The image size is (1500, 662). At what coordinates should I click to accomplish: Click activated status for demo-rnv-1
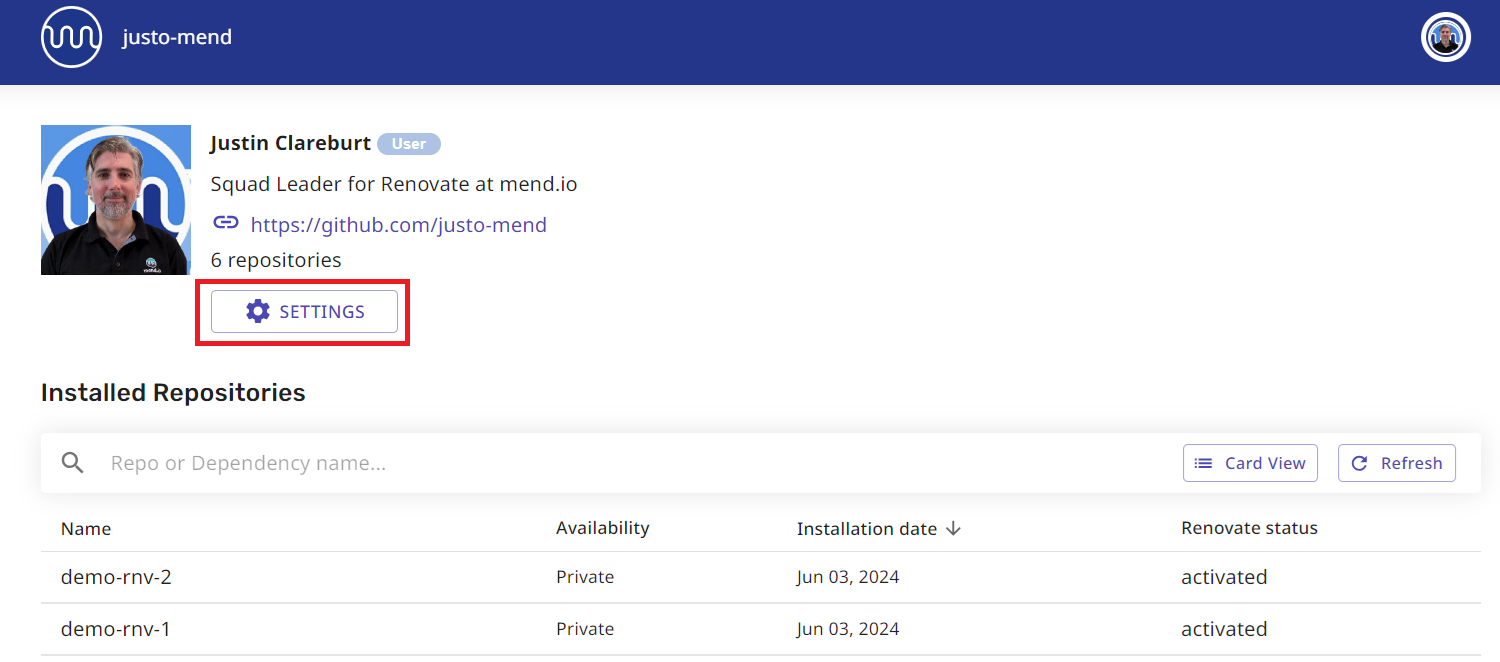pyautogui.click(x=1224, y=629)
